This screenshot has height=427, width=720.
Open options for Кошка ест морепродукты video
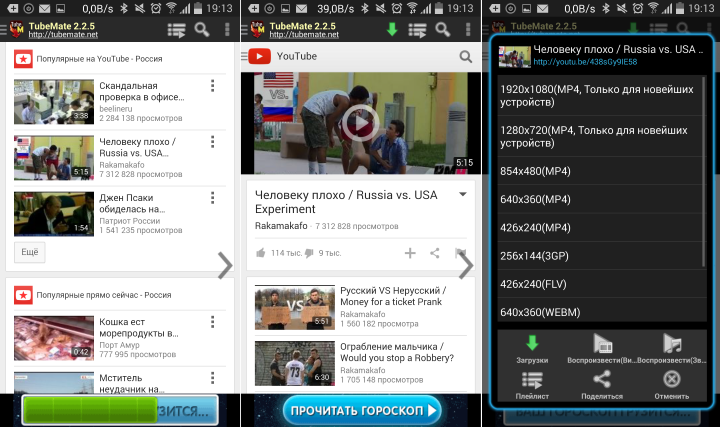(x=212, y=322)
